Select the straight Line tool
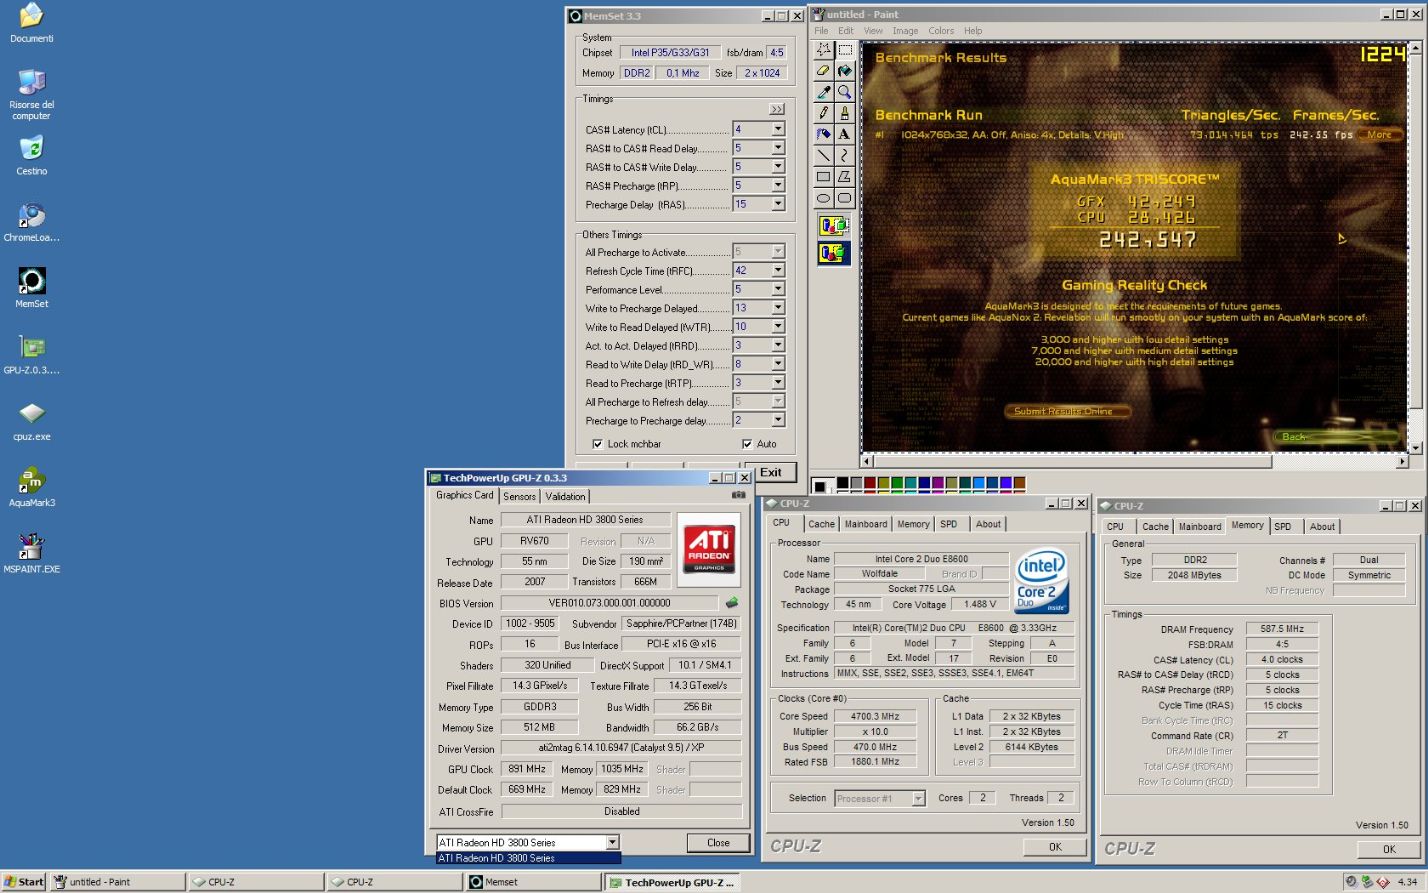The height and width of the screenshot is (893, 1428). 823,155
